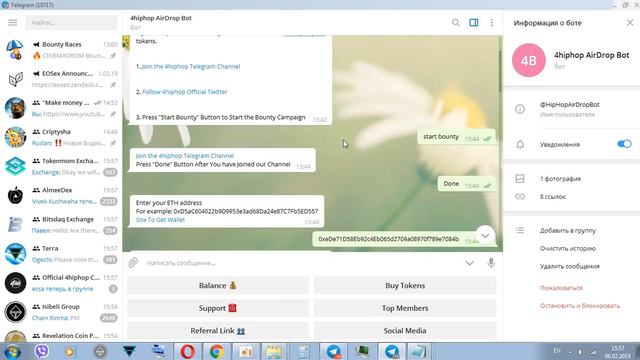
Task: Open Revelation Coin chat
Action: [x=61, y=335]
